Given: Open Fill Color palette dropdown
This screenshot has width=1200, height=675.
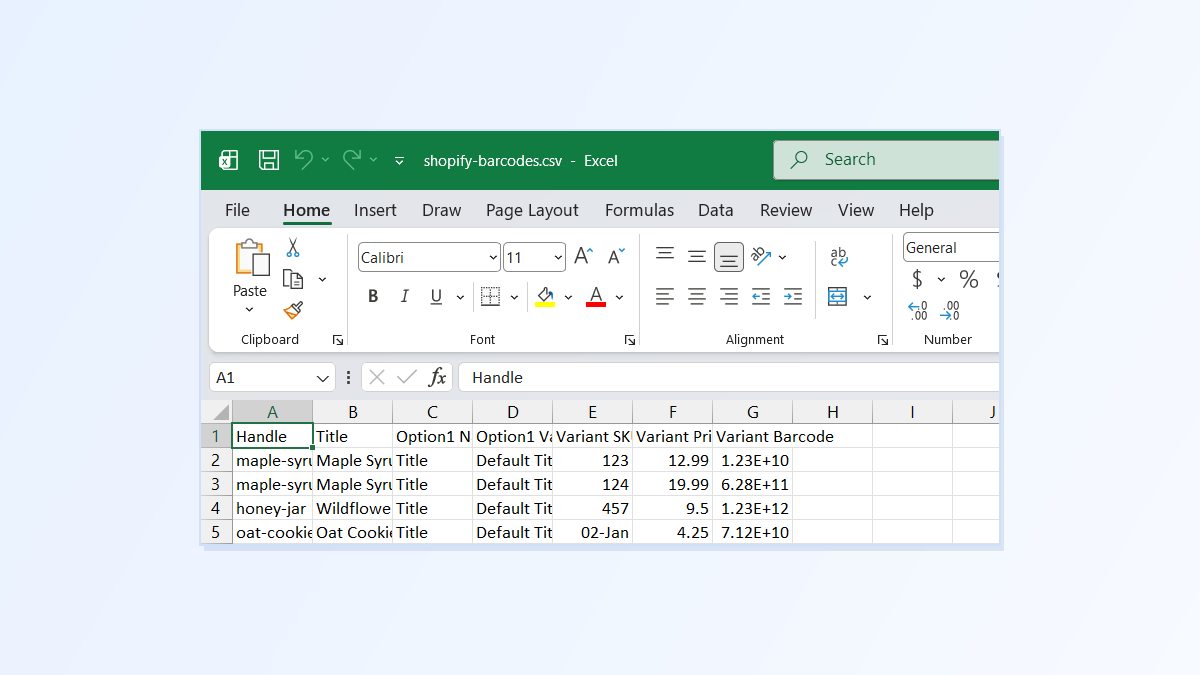Looking at the screenshot, I should [568, 297].
